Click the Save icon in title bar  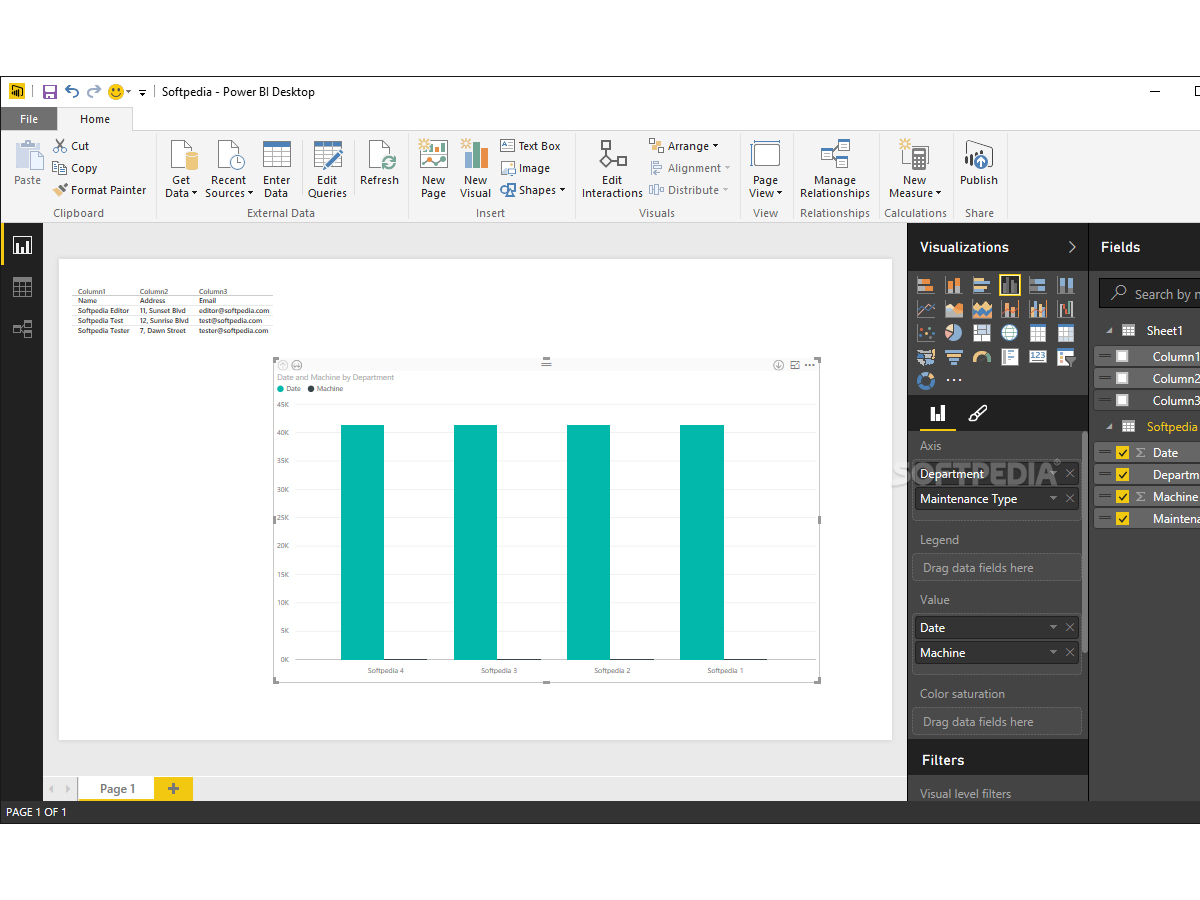[49, 92]
